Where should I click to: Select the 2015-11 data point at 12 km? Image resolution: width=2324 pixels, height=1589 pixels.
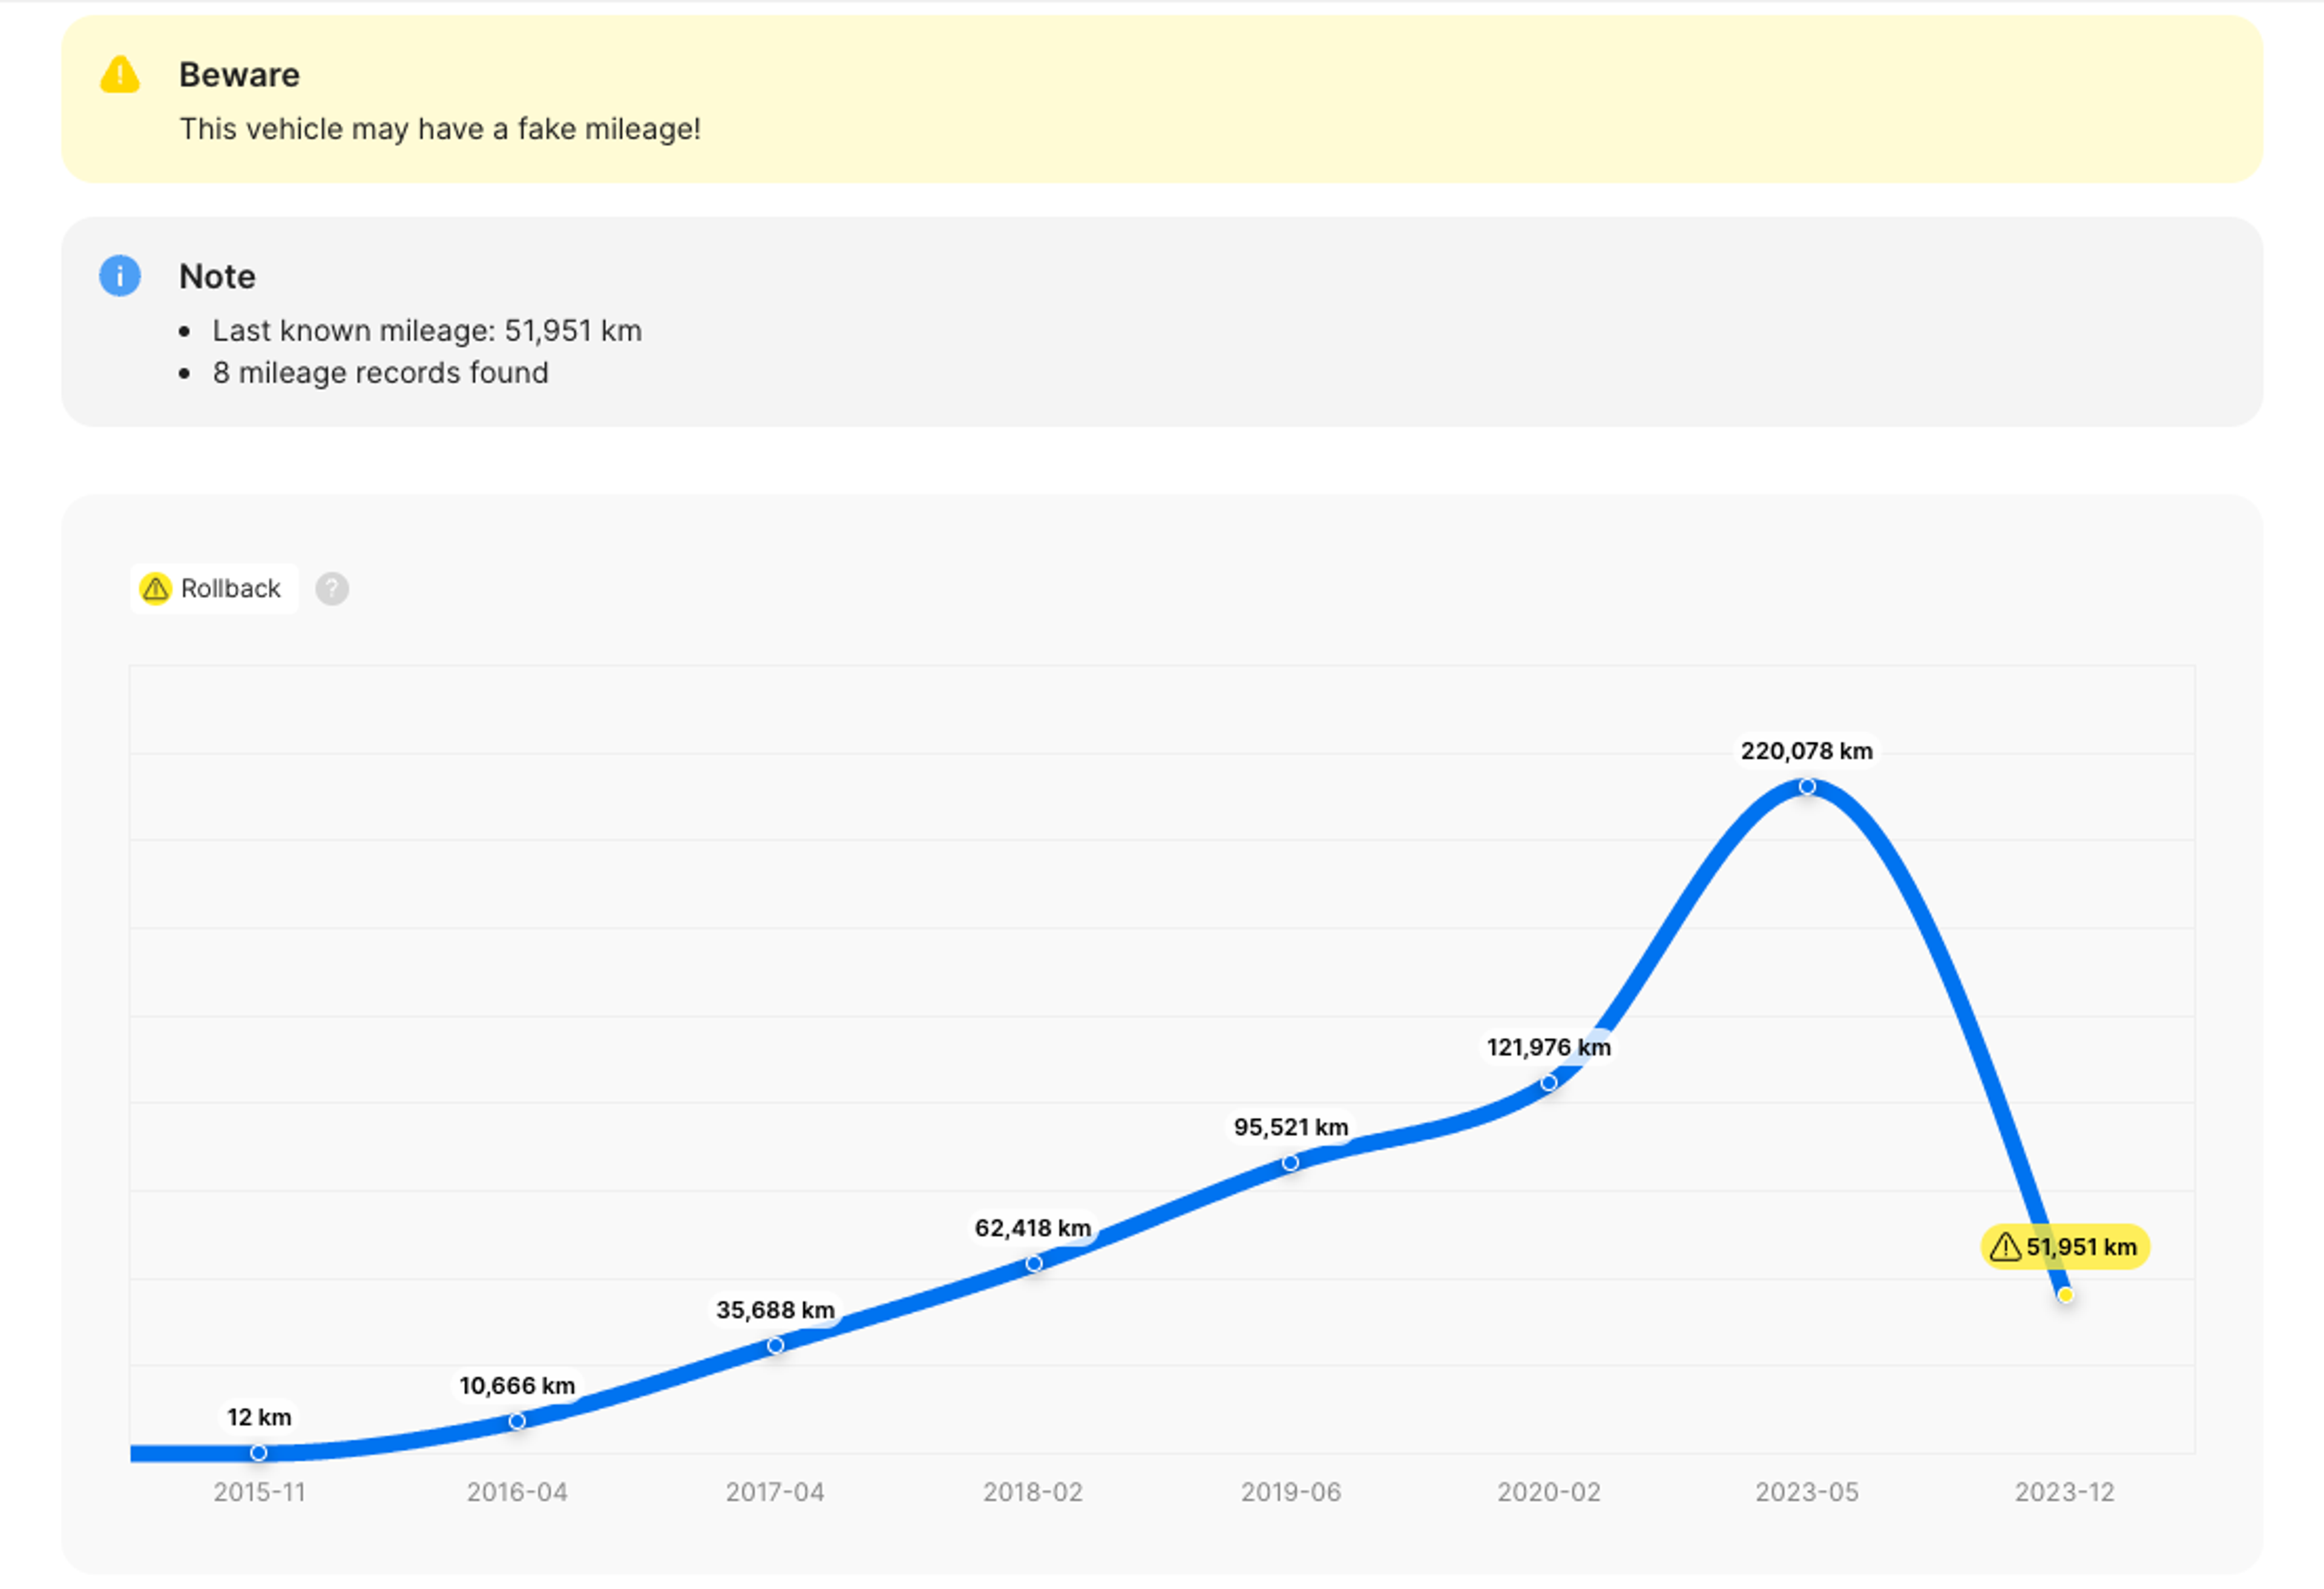click(x=259, y=1452)
